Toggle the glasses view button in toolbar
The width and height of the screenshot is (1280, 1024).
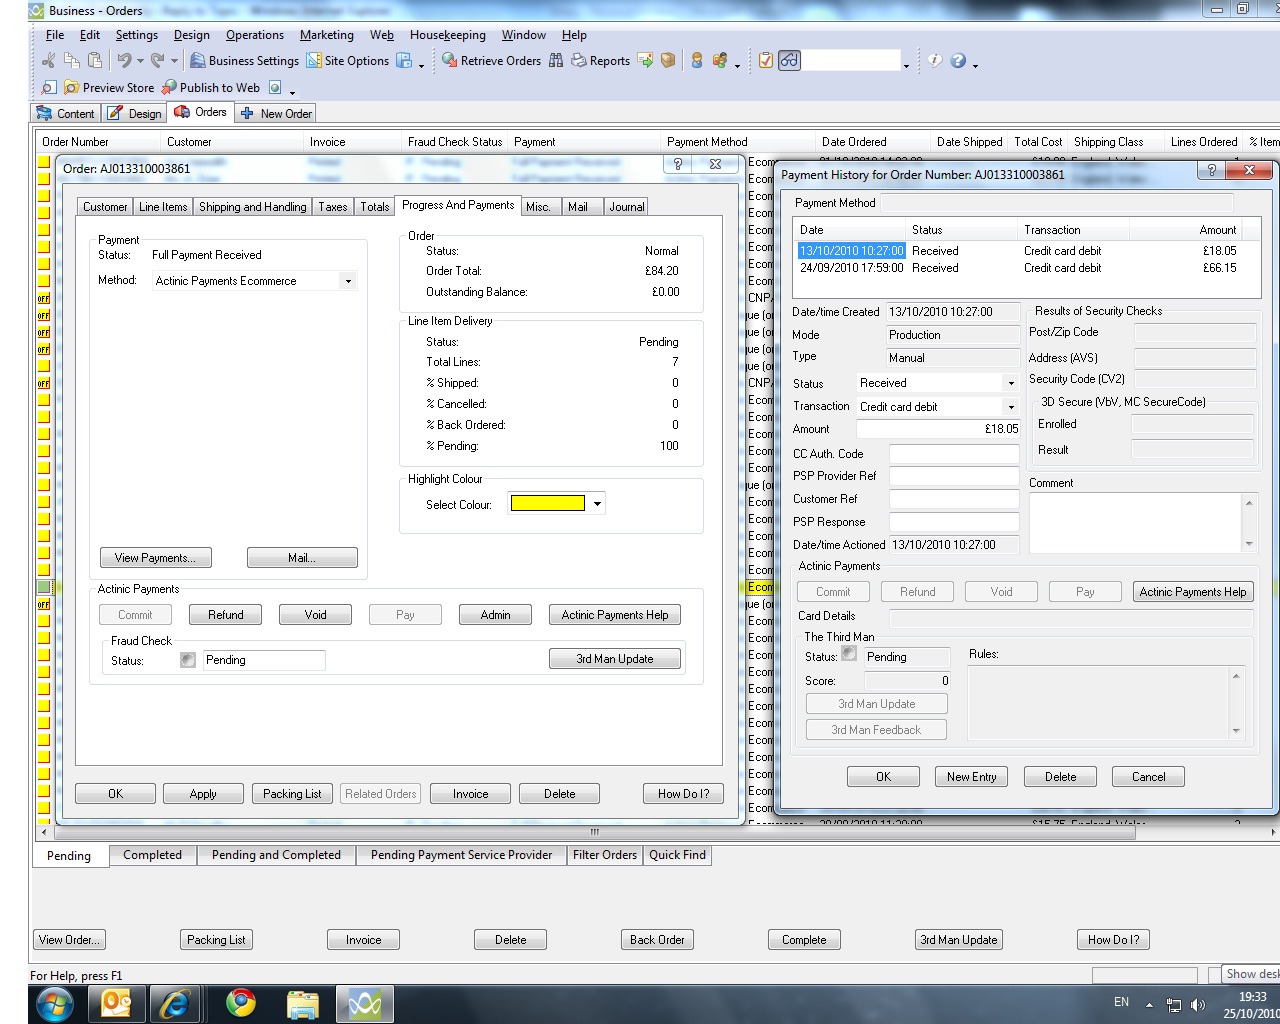[x=790, y=61]
